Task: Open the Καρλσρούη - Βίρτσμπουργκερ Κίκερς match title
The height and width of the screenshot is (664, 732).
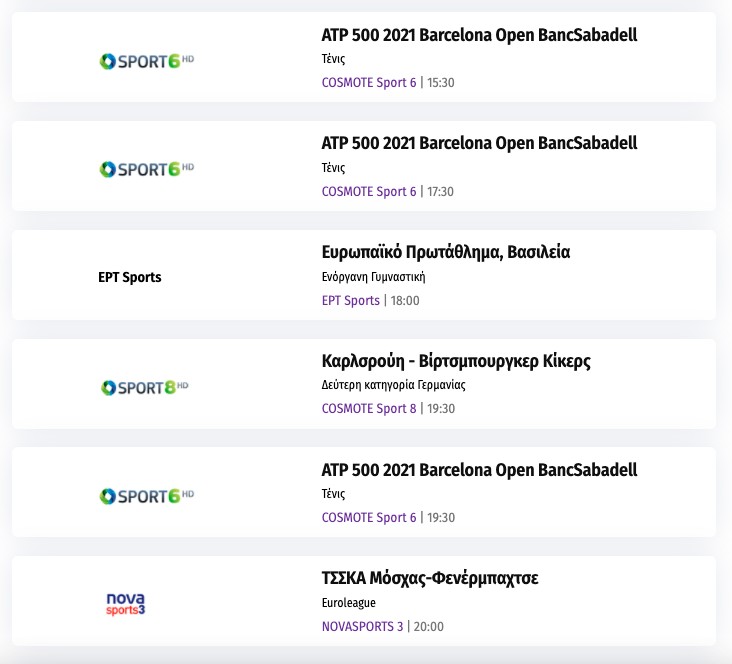Action: [x=463, y=361]
